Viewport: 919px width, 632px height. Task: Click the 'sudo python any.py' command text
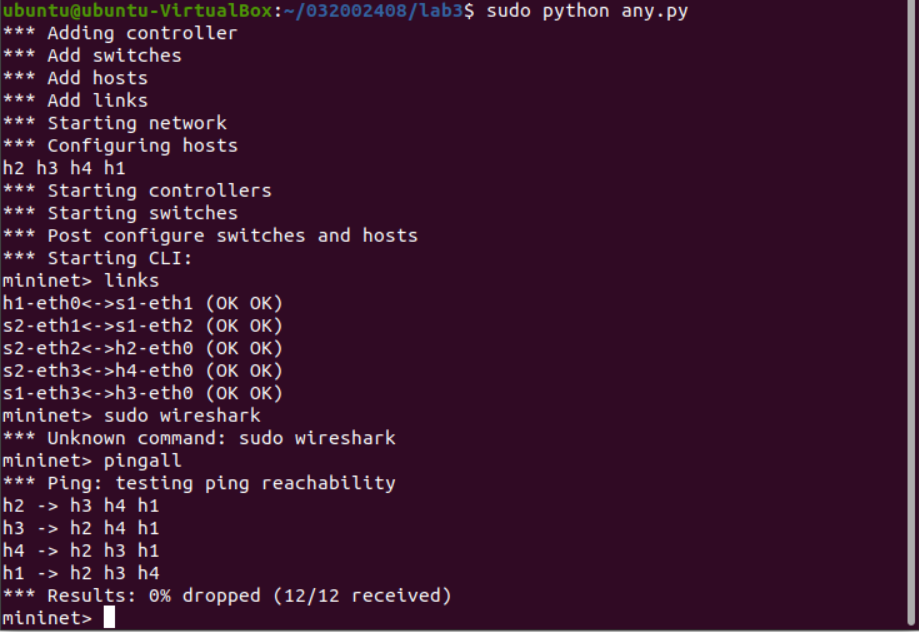pos(588,11)
